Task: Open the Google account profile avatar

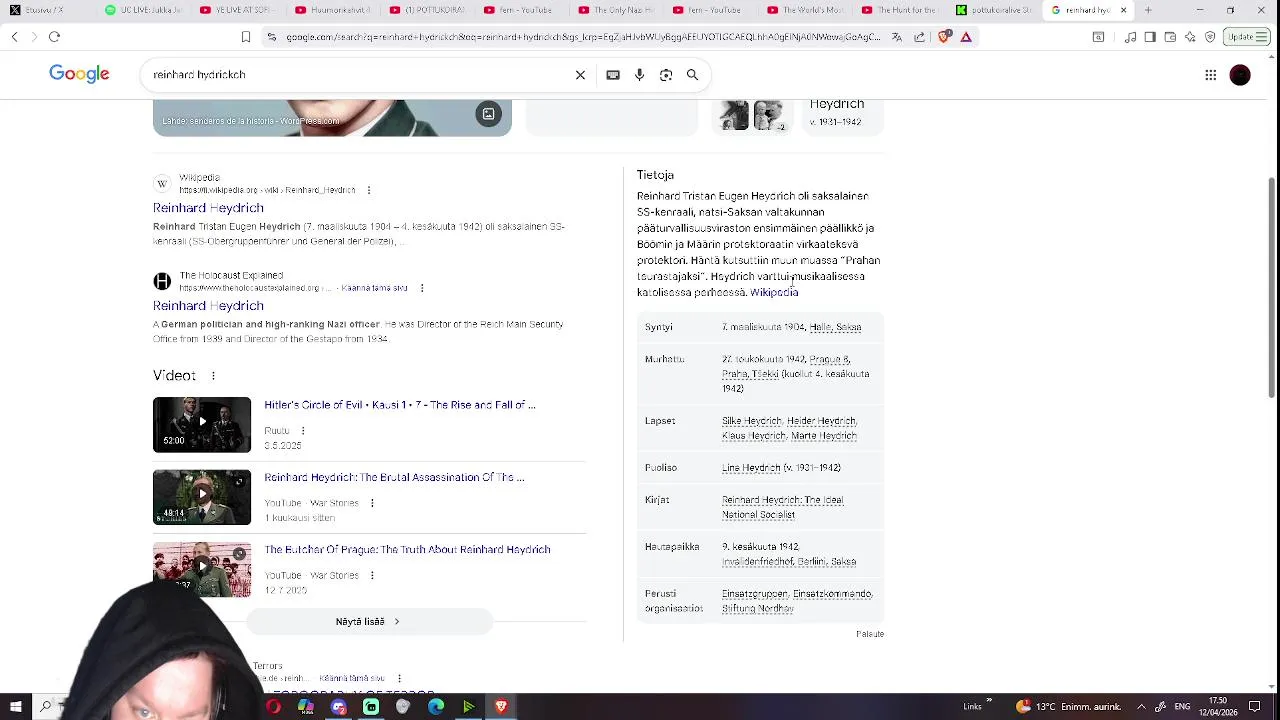Action: click(x=1240, y=75)
